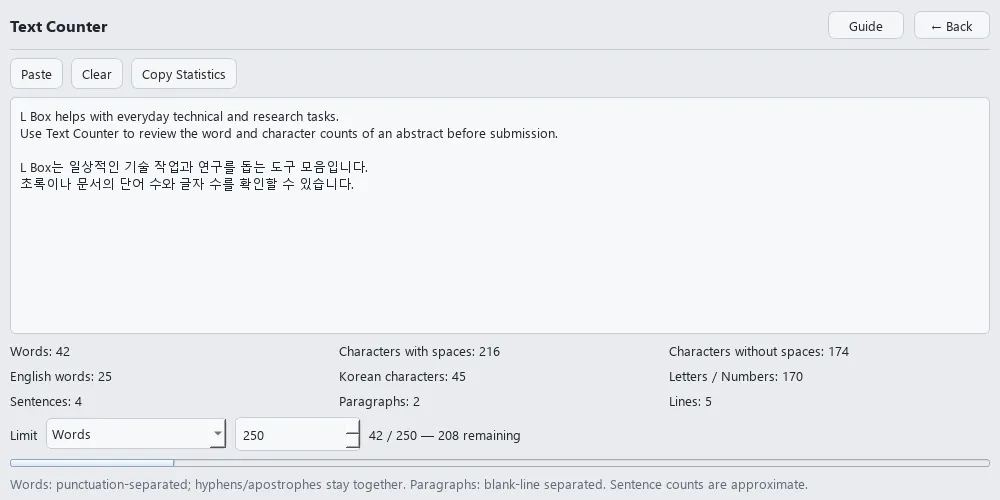
Task: Click the Korean line starting '초록이나 문서의'
Action: tap(187, 184)
